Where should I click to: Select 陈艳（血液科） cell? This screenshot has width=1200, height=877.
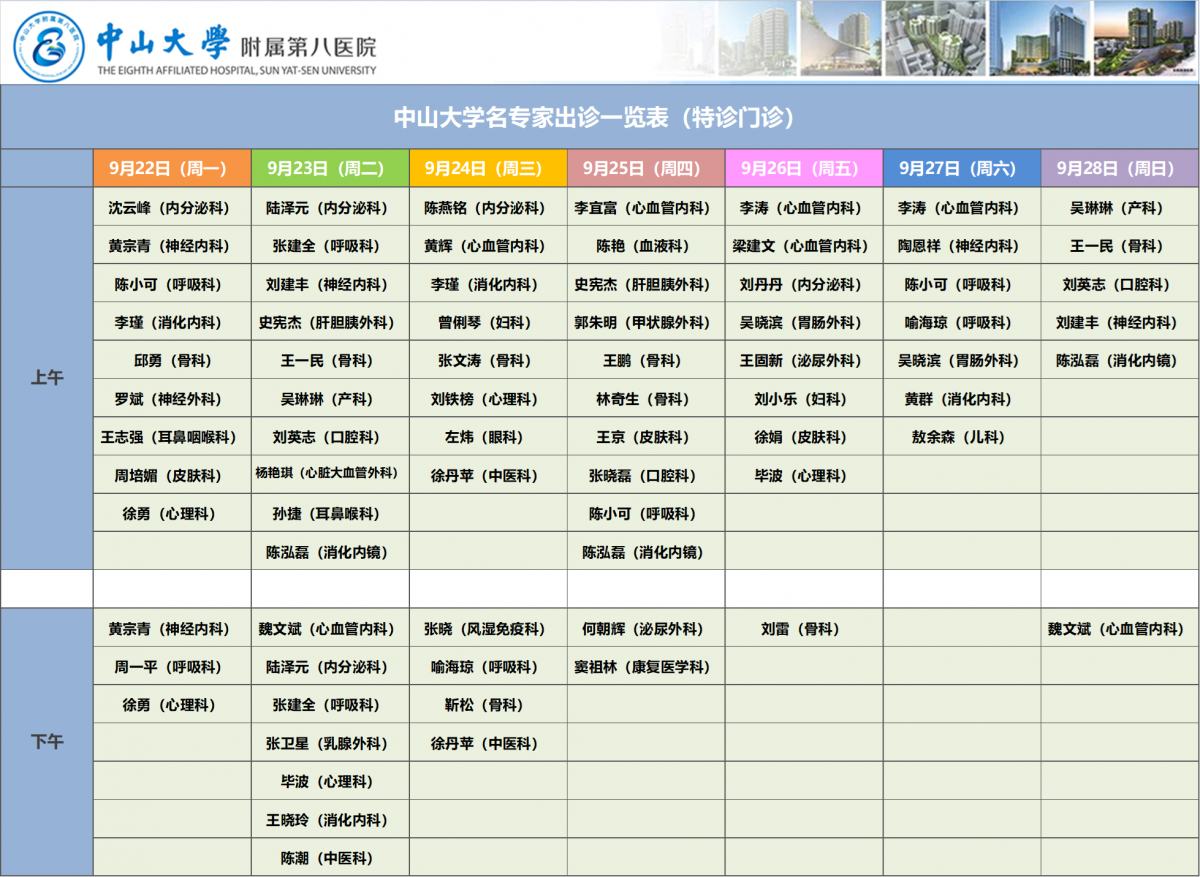pos(646,246)
